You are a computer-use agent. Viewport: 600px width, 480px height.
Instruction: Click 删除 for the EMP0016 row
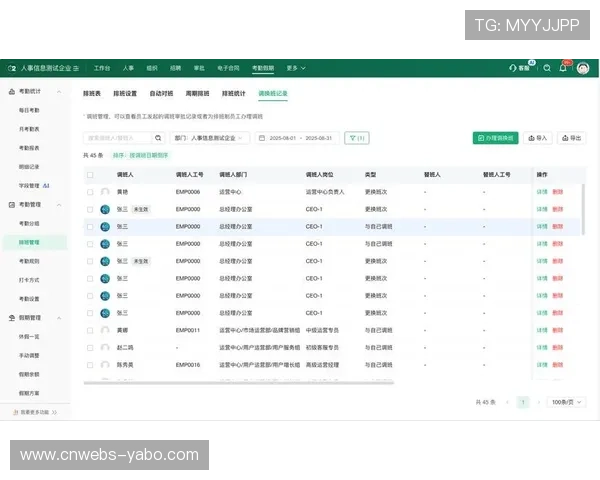coord(558,365)
